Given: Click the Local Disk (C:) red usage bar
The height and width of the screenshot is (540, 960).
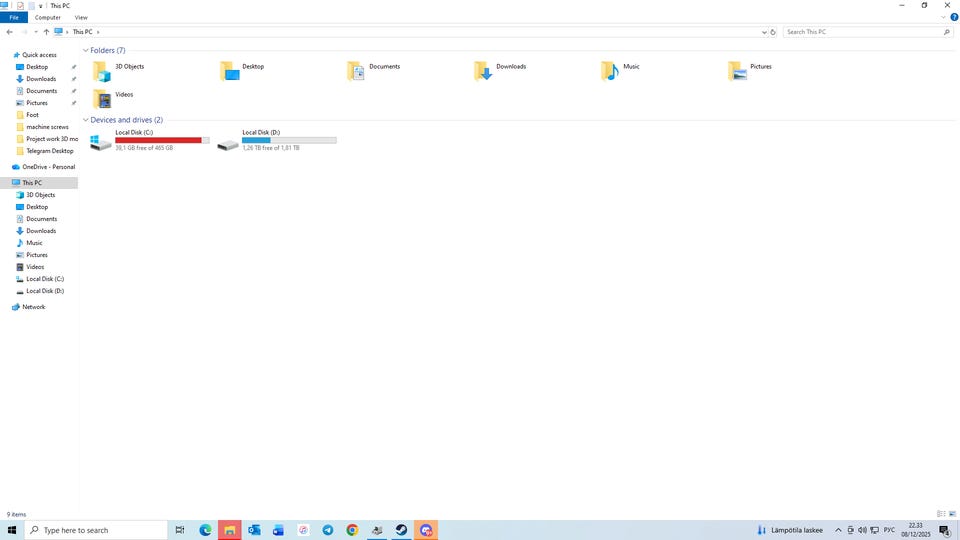Looking at the screenshot, I should 158,140.
